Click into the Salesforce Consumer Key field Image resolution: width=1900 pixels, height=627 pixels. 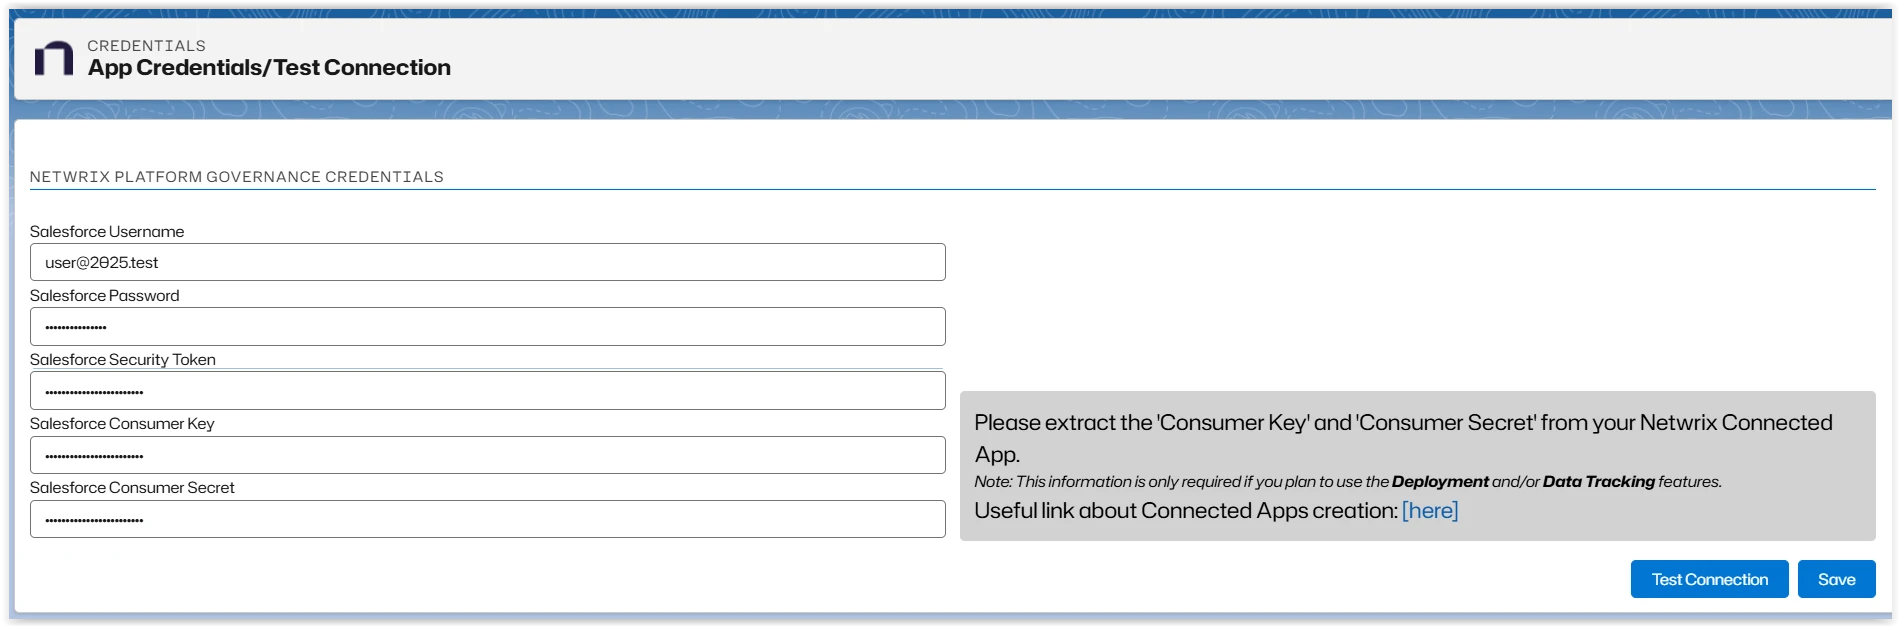coord(487,455)
